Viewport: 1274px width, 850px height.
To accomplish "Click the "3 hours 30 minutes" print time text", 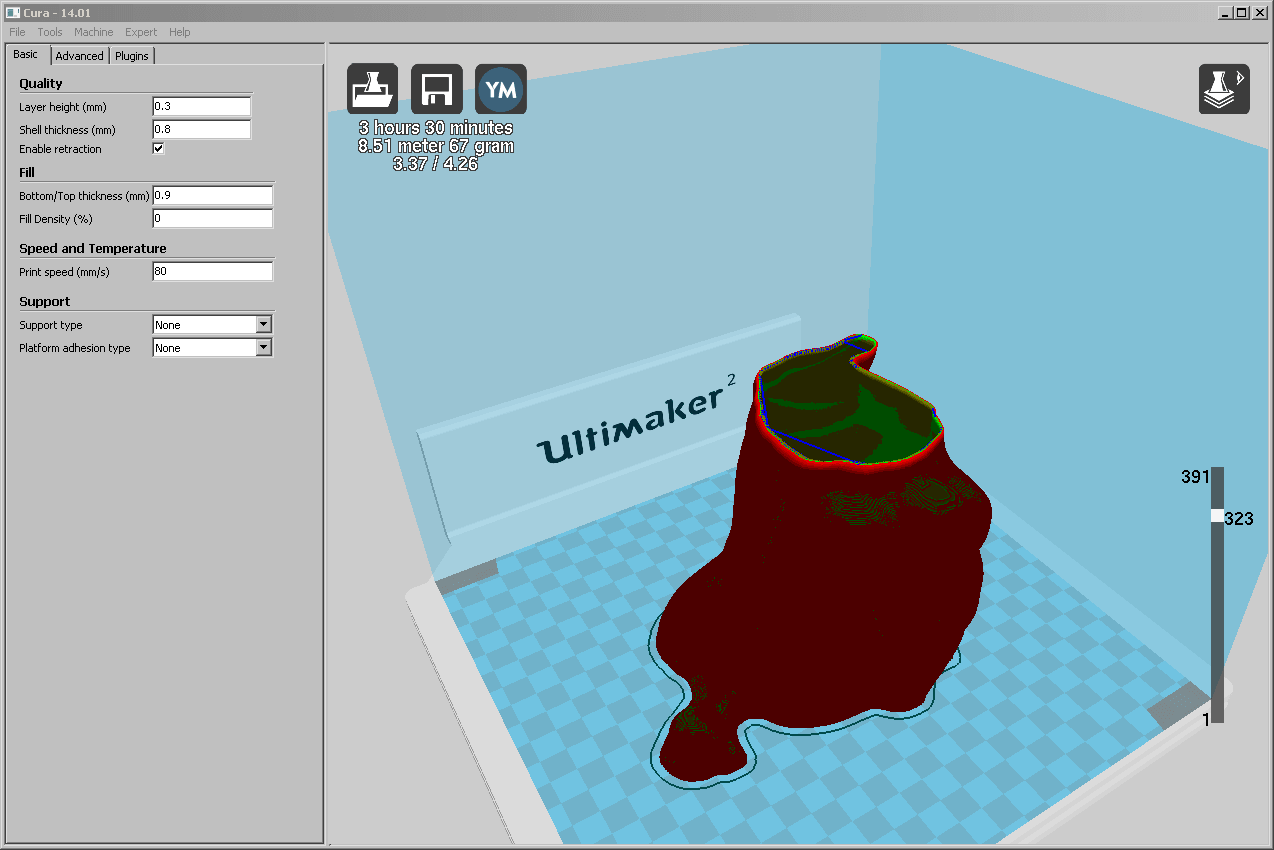I will pyautogui.click(x=436, y=128).
